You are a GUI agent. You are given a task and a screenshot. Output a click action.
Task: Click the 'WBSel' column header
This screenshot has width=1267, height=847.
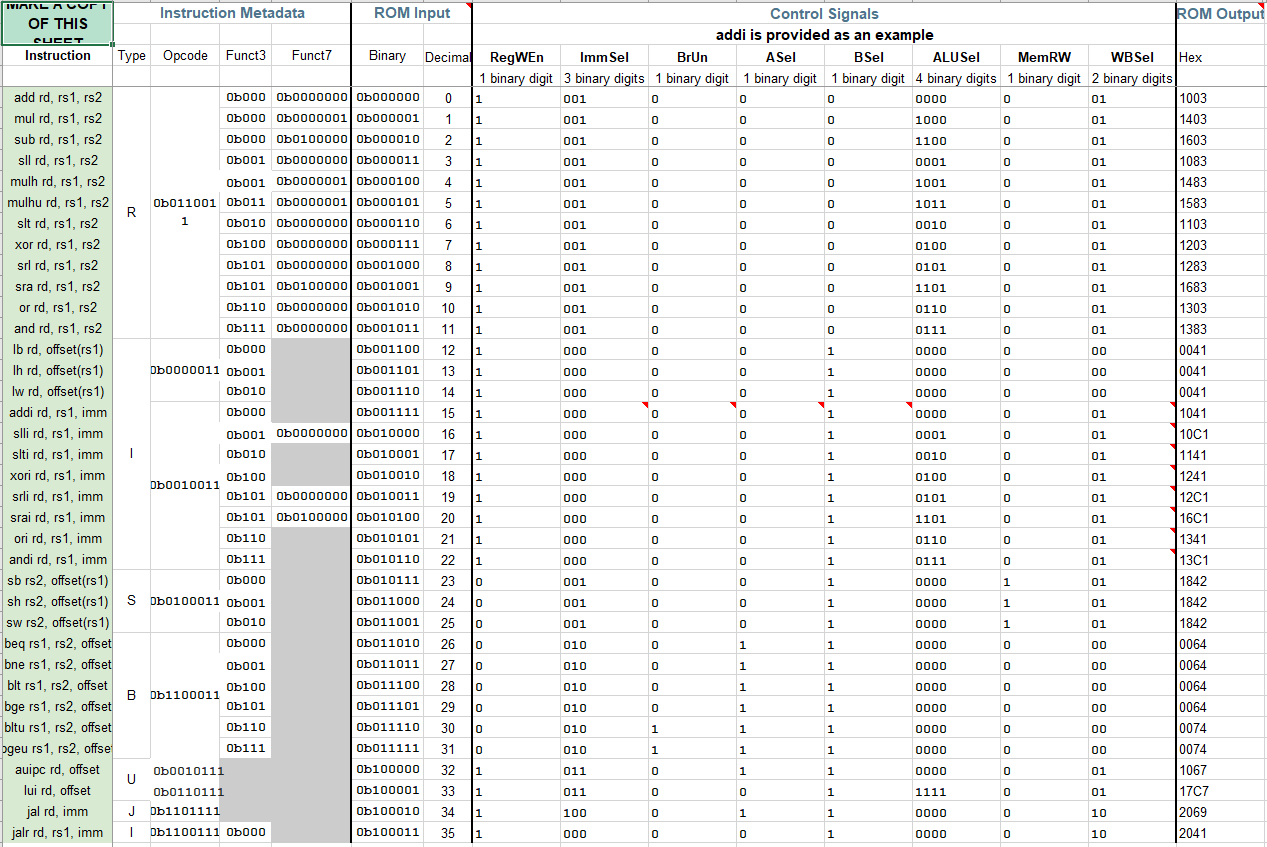[x=1132, y=57]
